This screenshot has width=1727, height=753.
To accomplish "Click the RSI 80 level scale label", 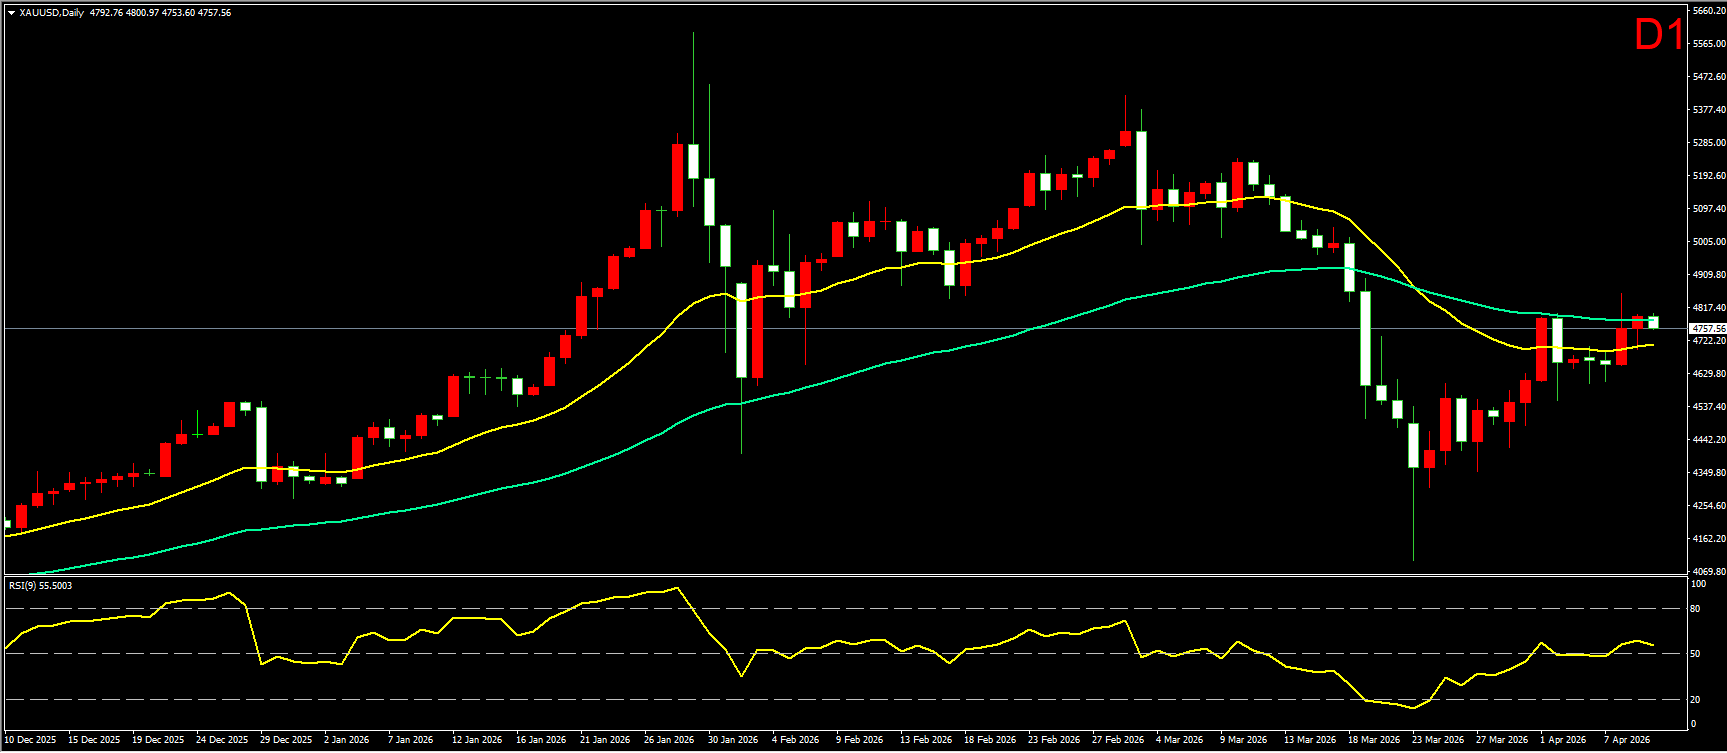I will (1695, 609).
